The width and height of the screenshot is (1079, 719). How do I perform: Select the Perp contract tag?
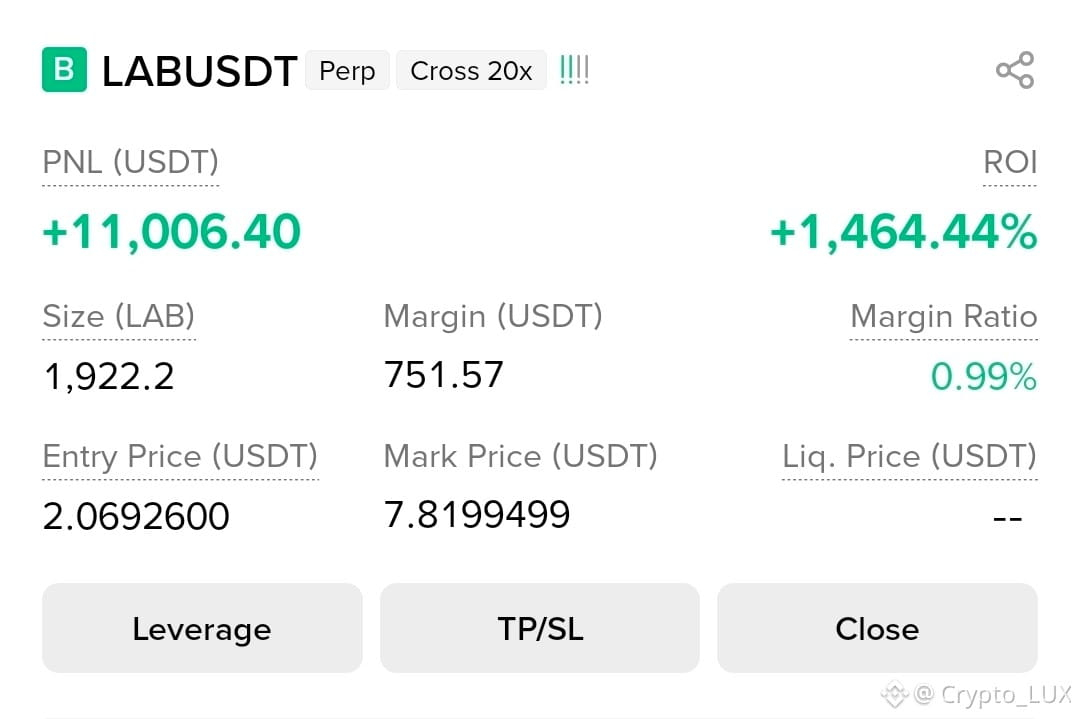[x=348, y=70]
